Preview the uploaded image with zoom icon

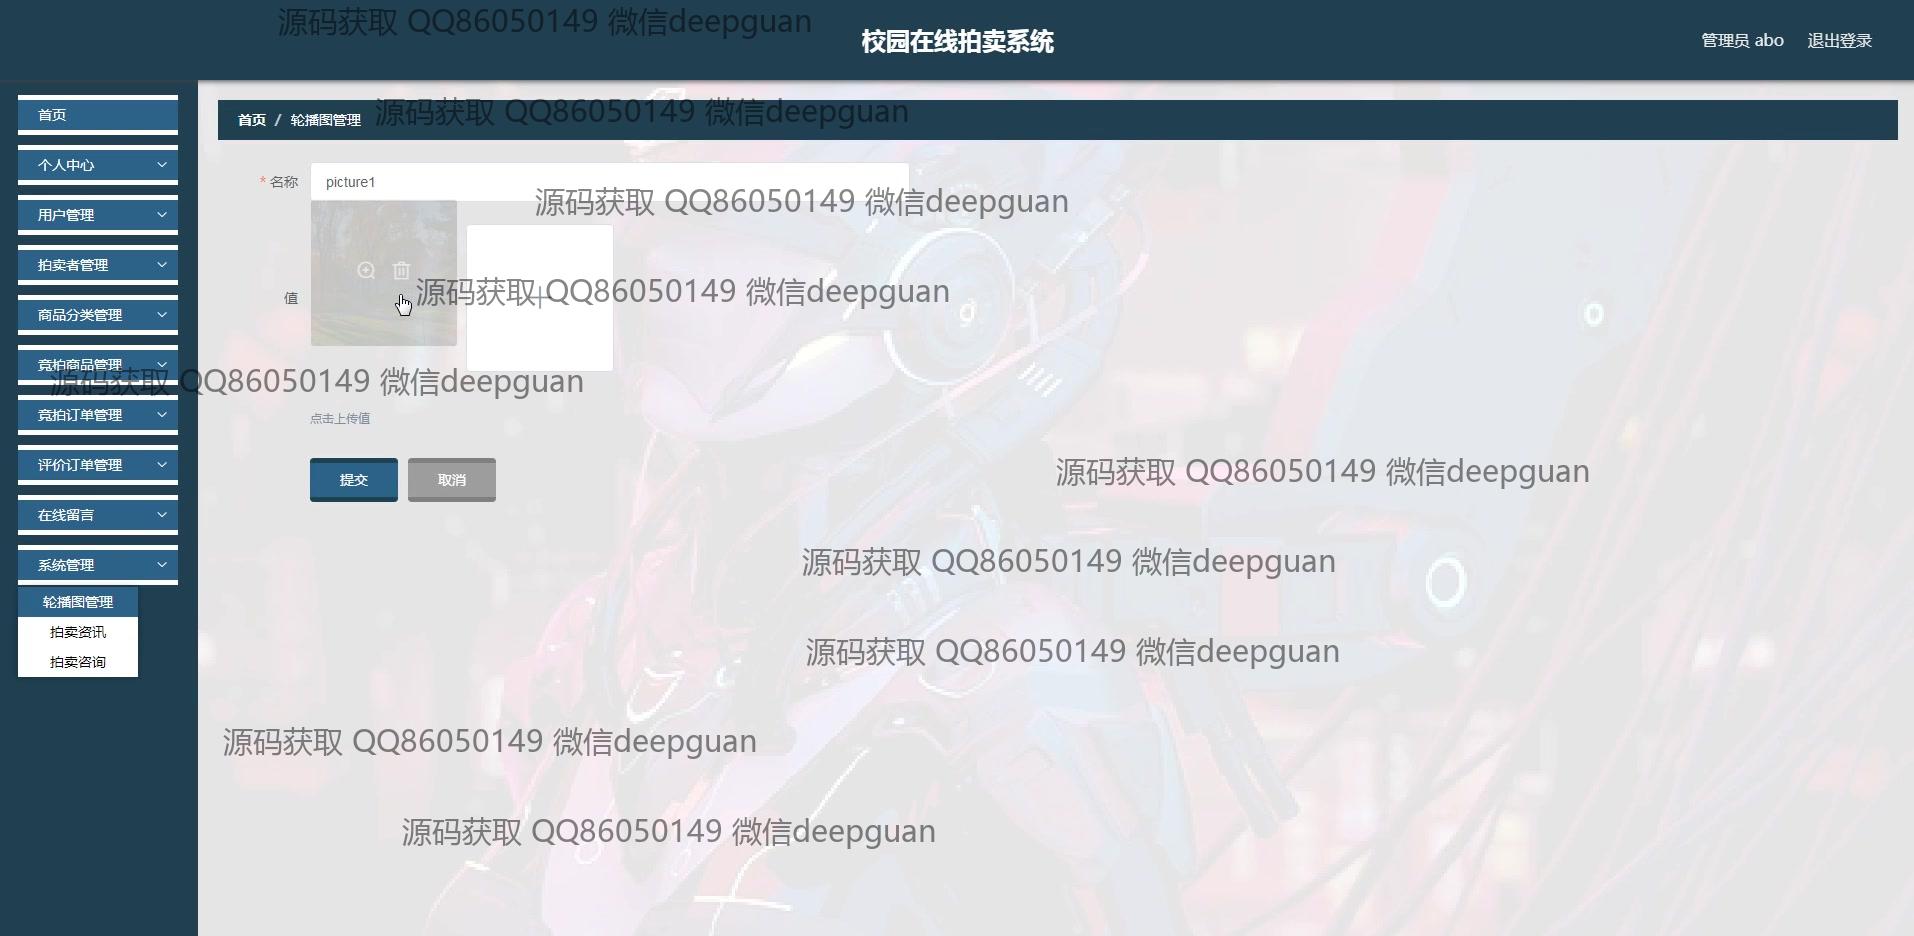[366, 271]
